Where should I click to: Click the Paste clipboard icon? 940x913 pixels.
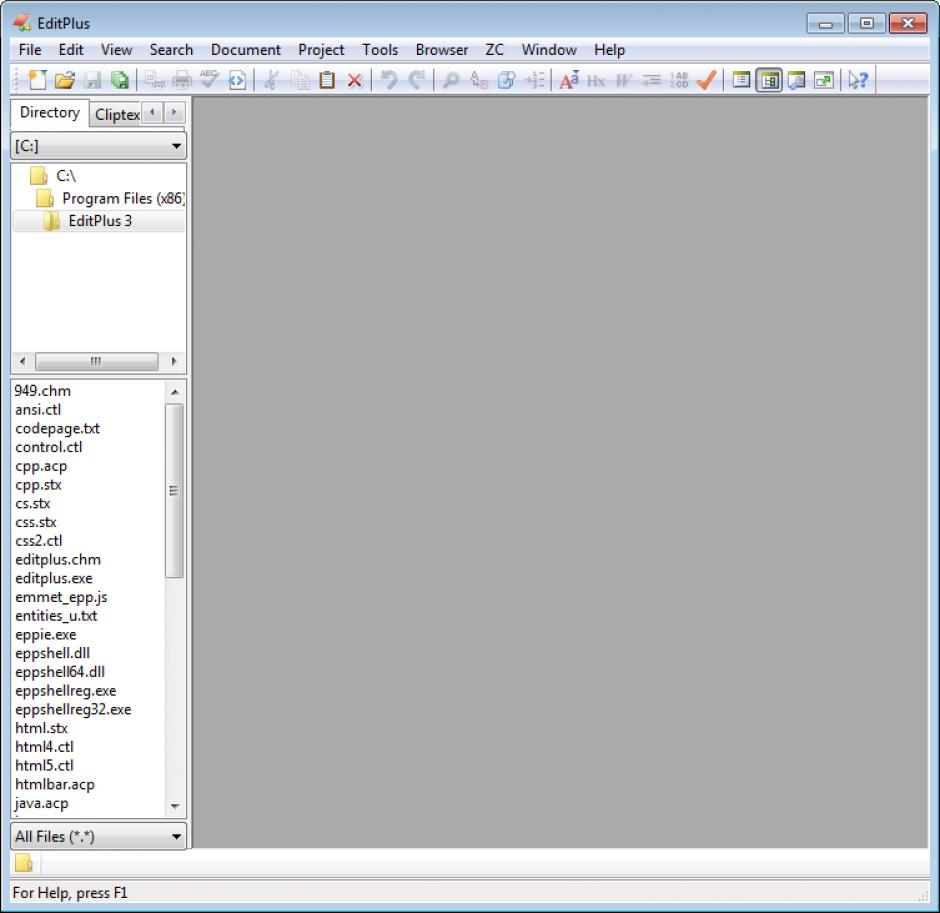(x=327, y=80)
